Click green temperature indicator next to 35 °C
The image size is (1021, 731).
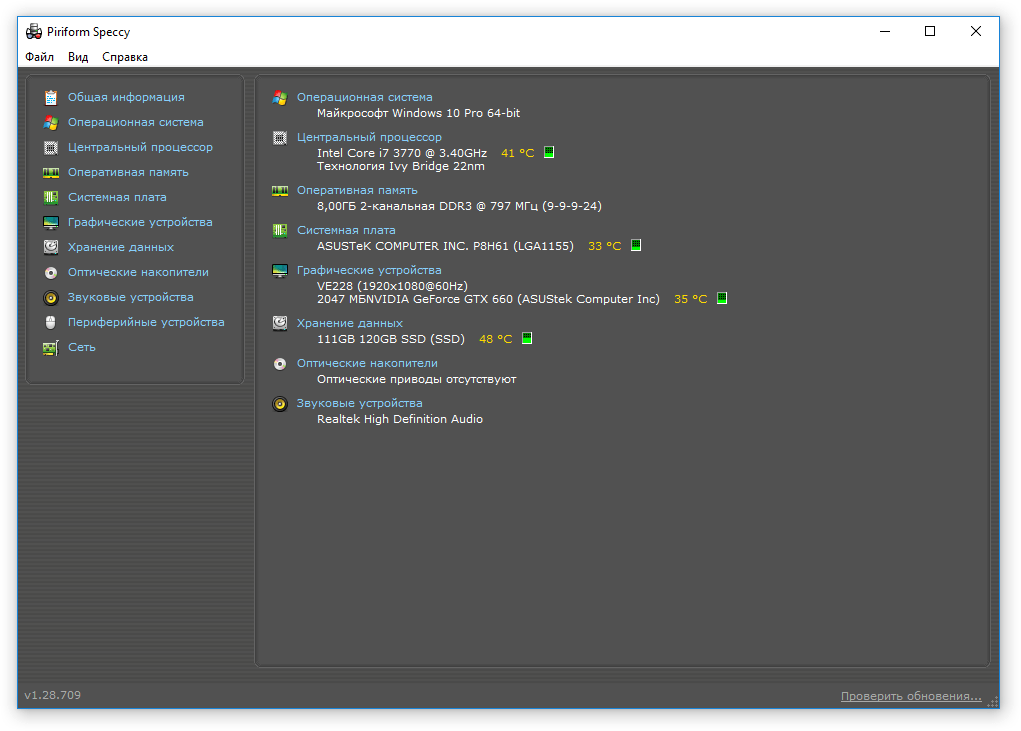coord(722,298)
